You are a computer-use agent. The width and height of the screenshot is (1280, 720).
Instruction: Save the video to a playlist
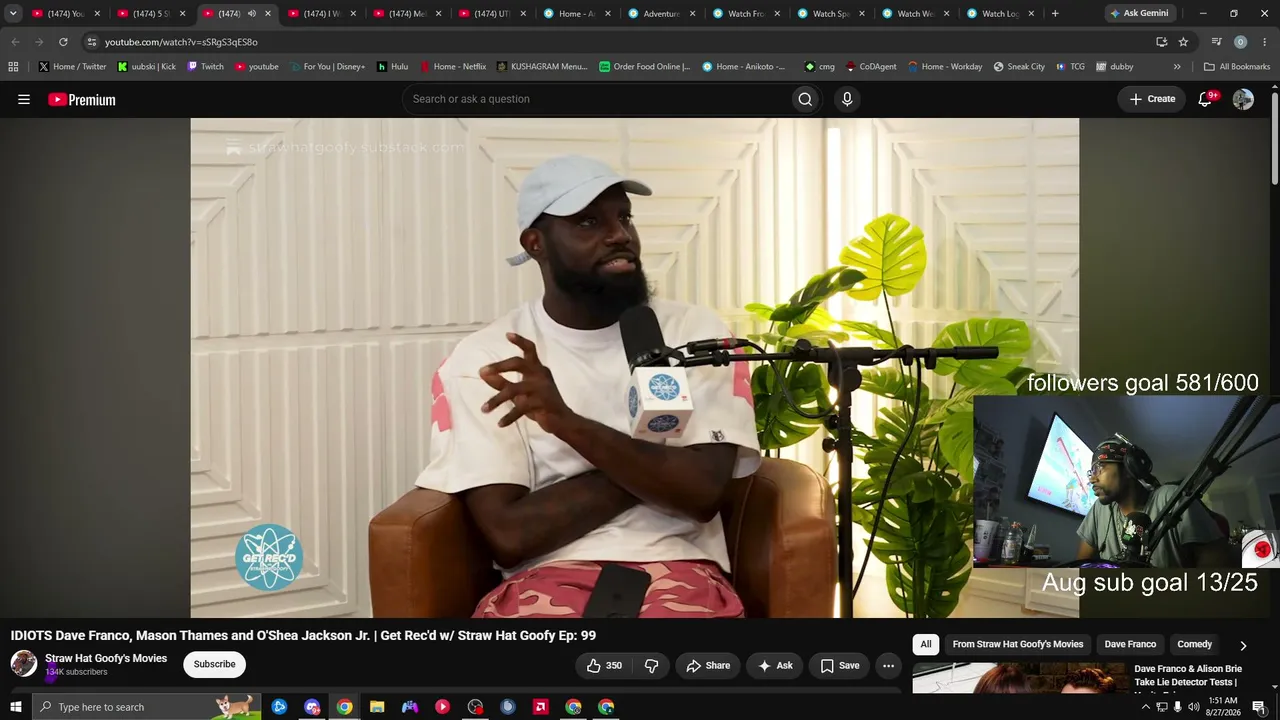pyautogui.click(x=840, y=666)
